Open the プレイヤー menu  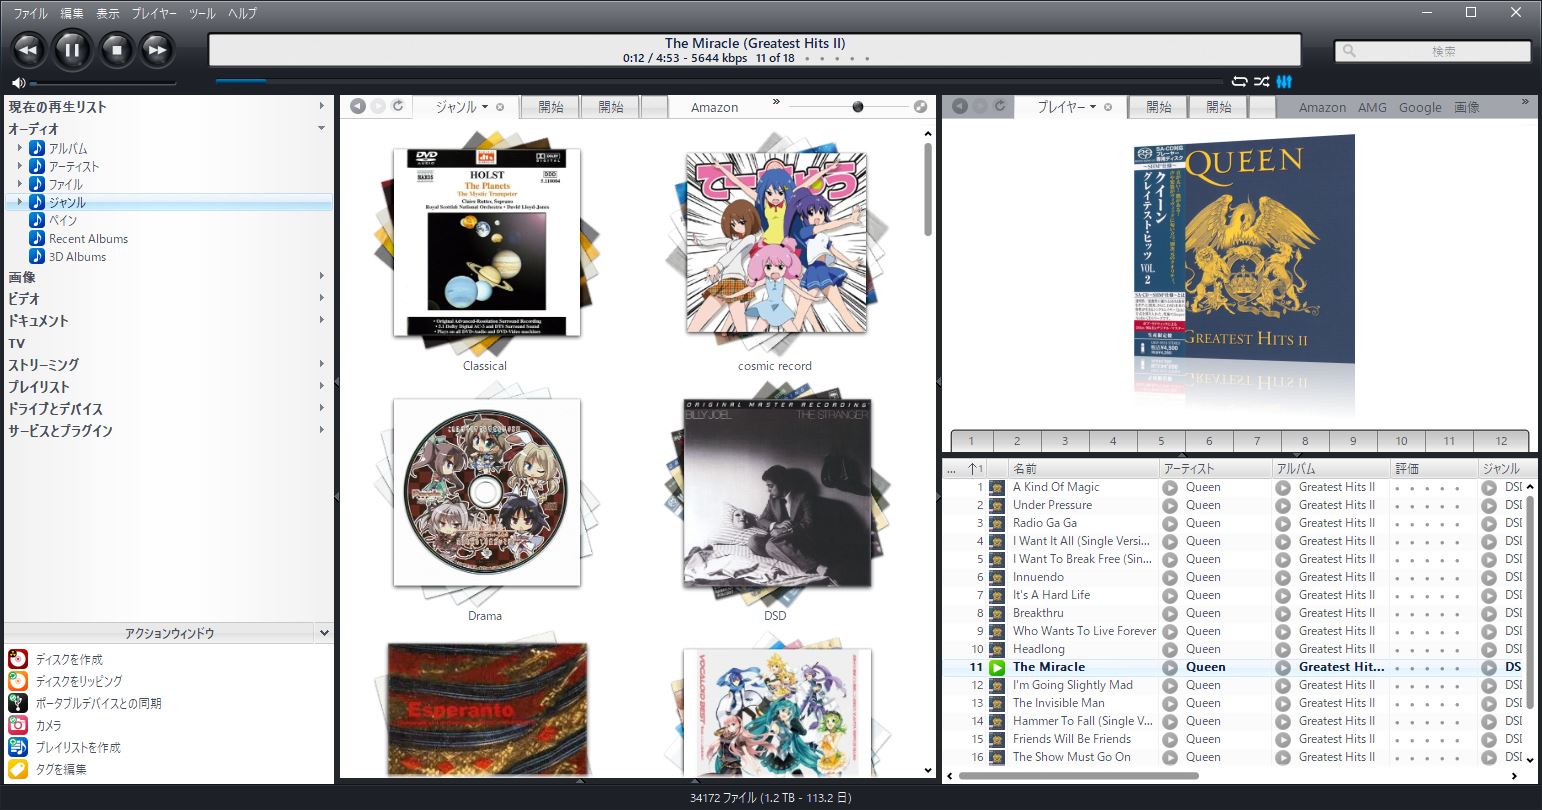(x=154, y=13)
